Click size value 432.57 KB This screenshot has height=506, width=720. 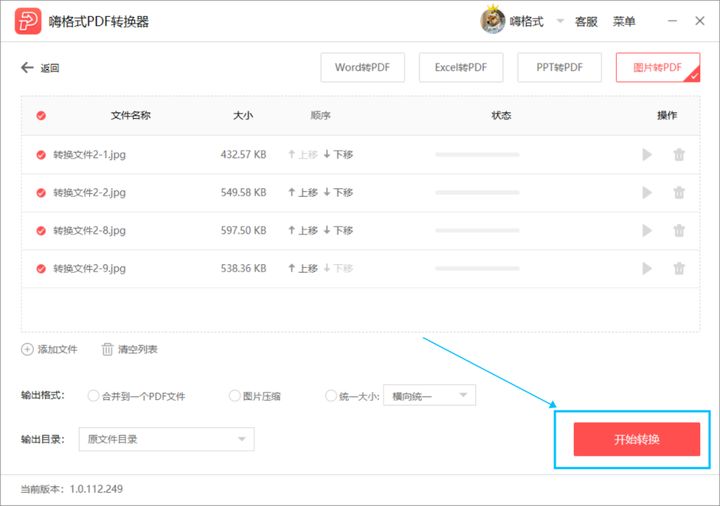pos(243,155)
